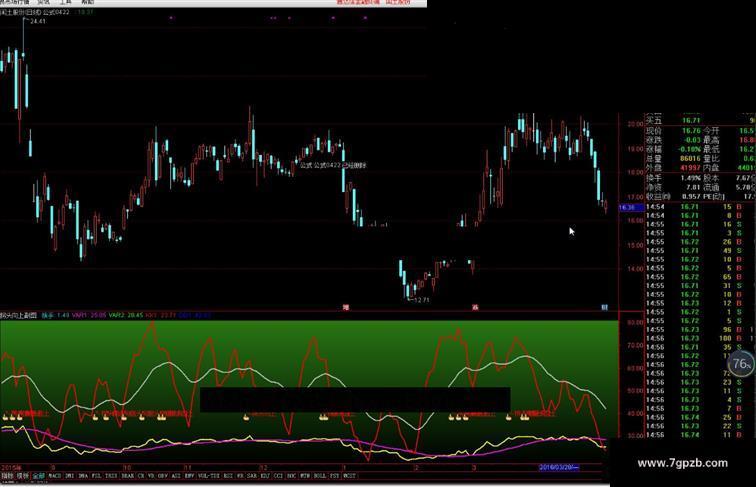This screenshot has height=487, width=756.
Task: Switch to the 模板 tab
Action: 23,476
